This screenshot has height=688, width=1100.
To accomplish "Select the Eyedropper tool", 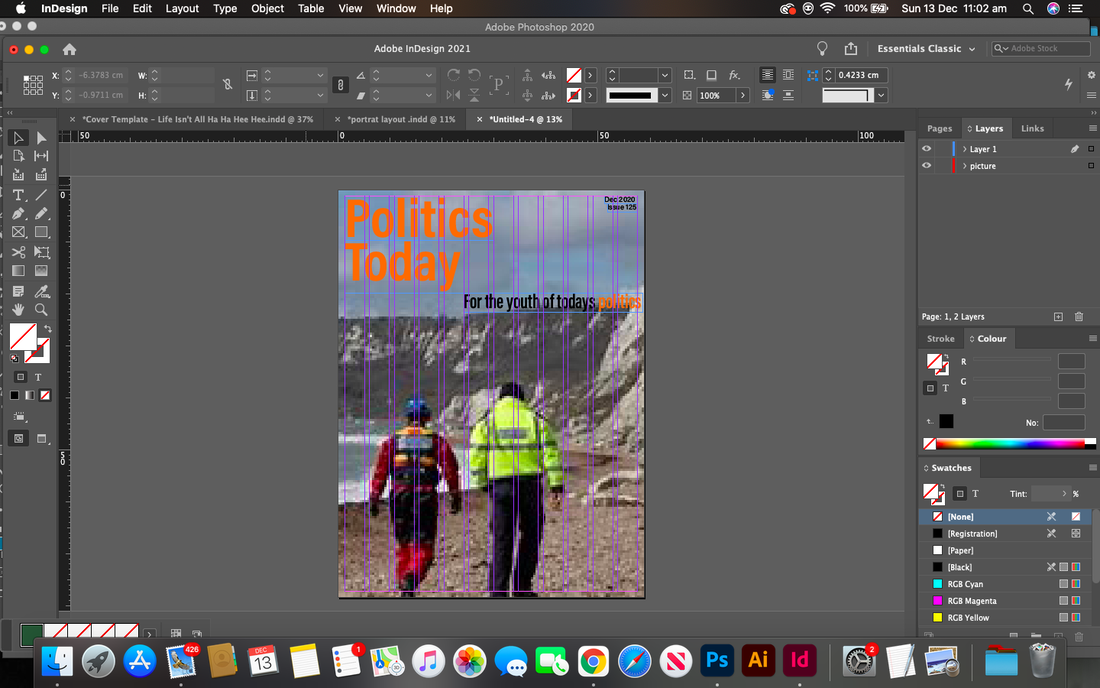I will (41, 291).
